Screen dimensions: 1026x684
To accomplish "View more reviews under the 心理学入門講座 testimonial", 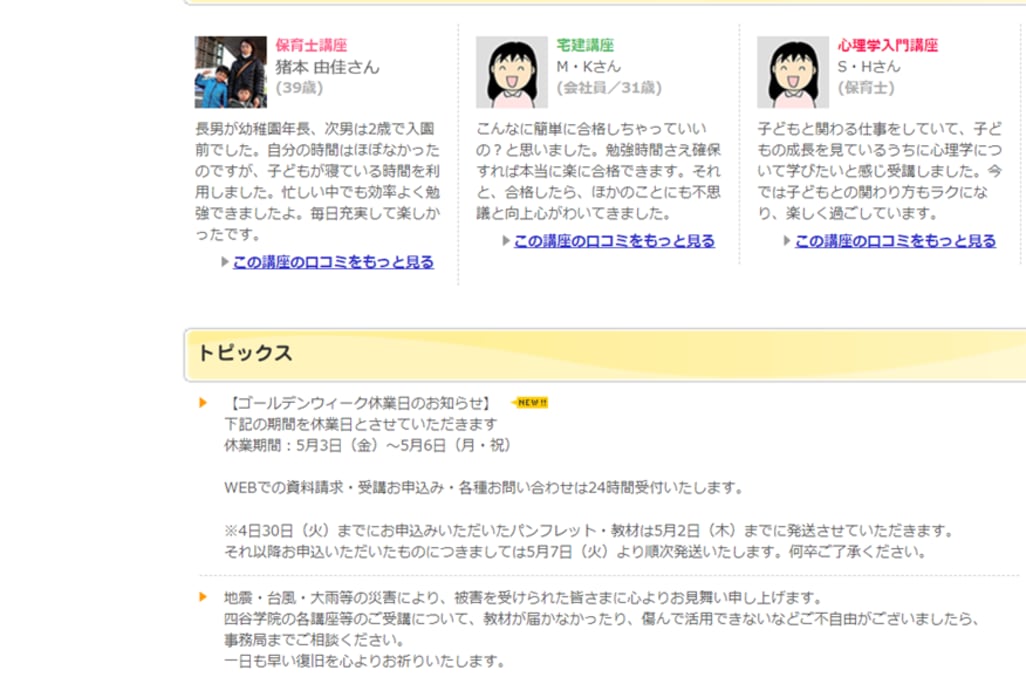I will pos(895,241).
